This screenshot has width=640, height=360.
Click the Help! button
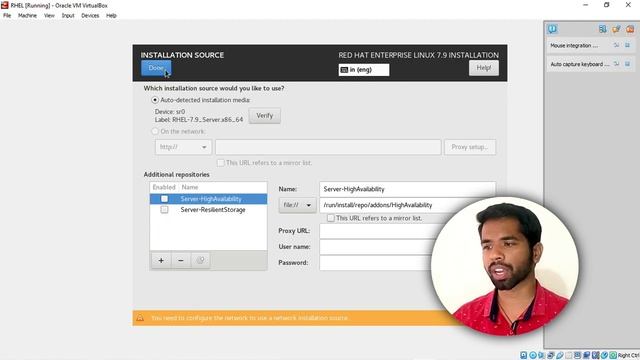point(484,68)
